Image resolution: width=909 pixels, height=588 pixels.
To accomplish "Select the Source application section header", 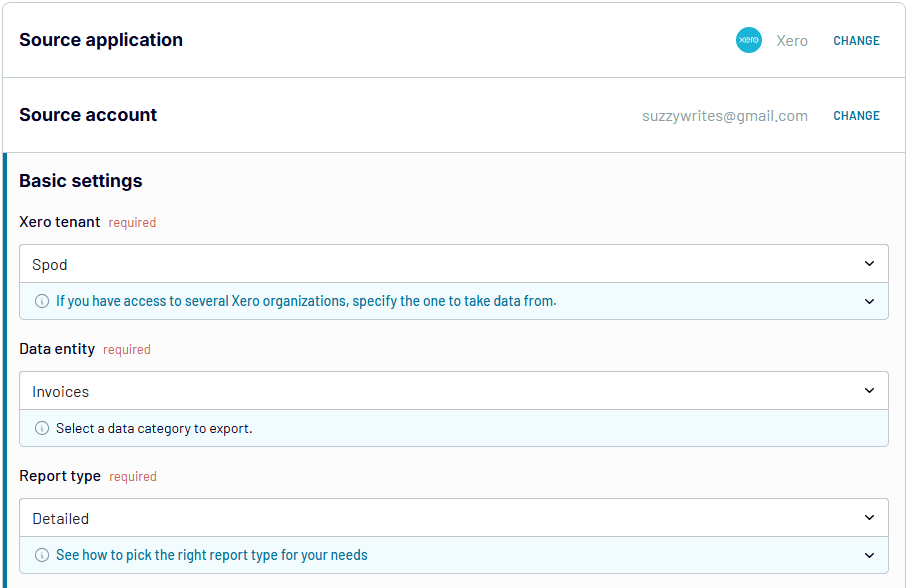I will [x=101, y=39].
